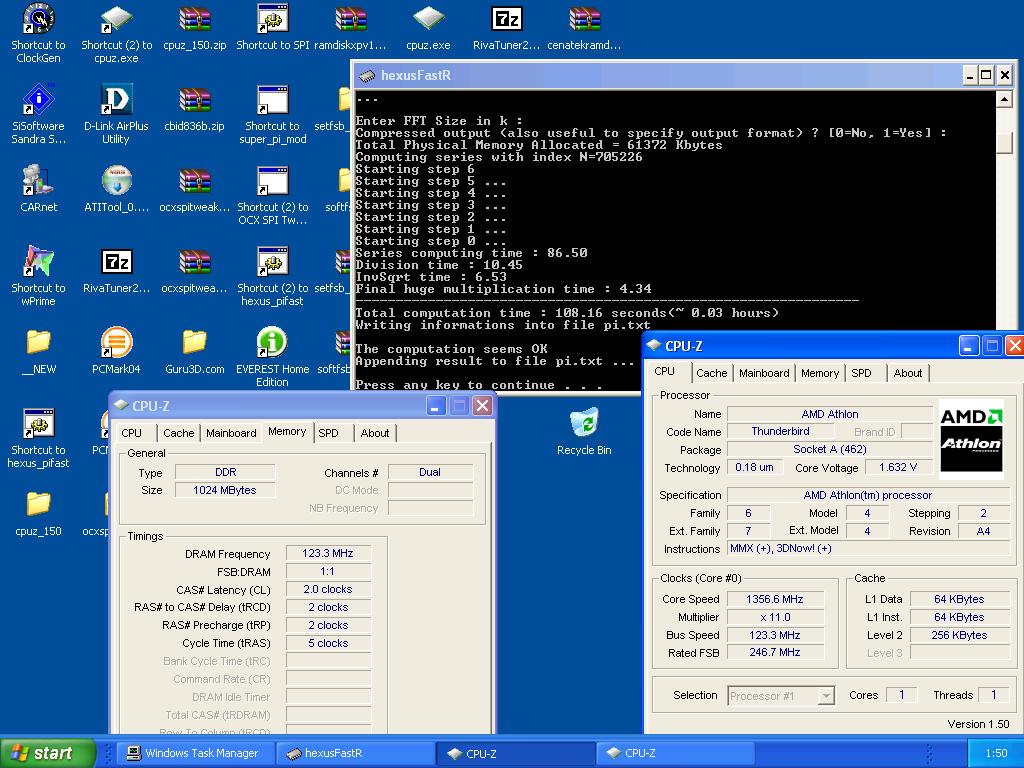Click the Core Speed 1356.6 MHz value
Viewport: 1024px width, 768px height.
point(775,599)
